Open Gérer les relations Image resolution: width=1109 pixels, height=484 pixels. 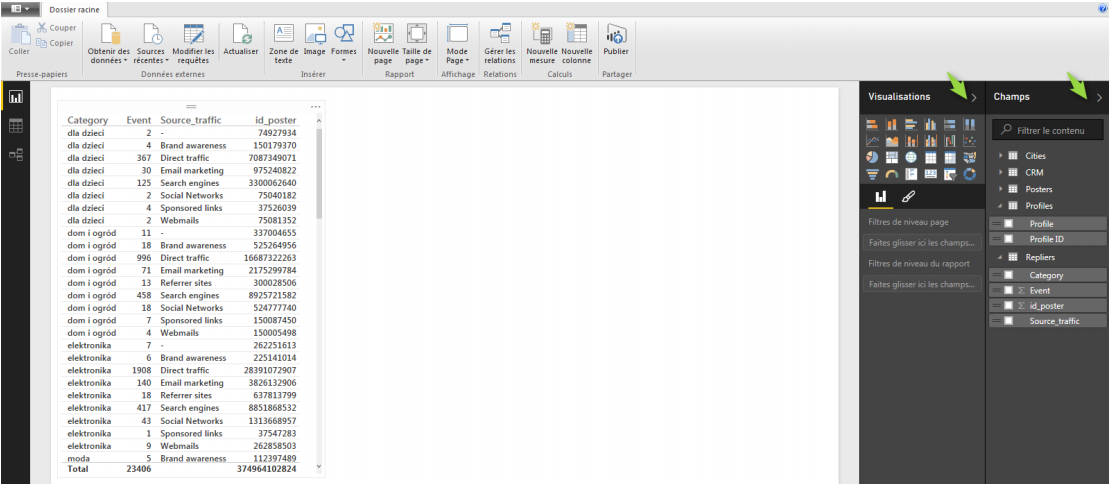pyautogui.click(x=500, y=36)
